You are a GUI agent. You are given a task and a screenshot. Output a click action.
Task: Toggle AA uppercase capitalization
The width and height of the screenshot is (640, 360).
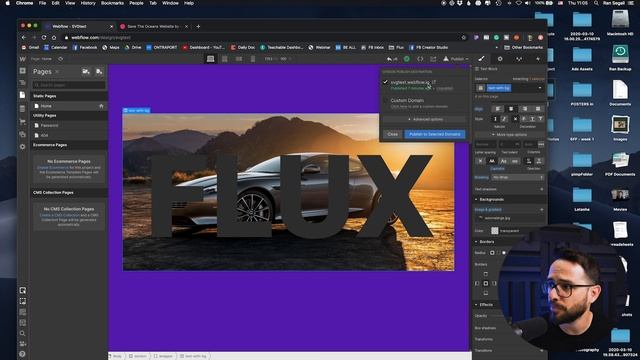[x=492, y=161]
